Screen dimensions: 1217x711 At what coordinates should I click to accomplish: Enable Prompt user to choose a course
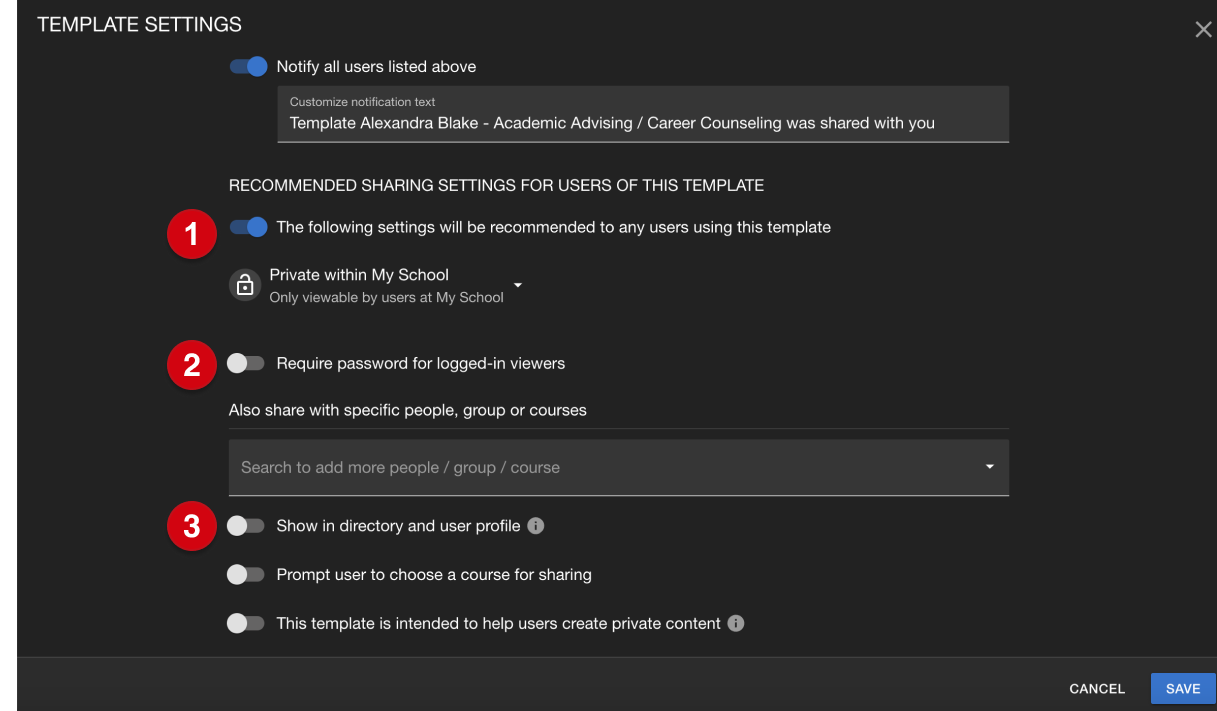(x=246, y=575)
